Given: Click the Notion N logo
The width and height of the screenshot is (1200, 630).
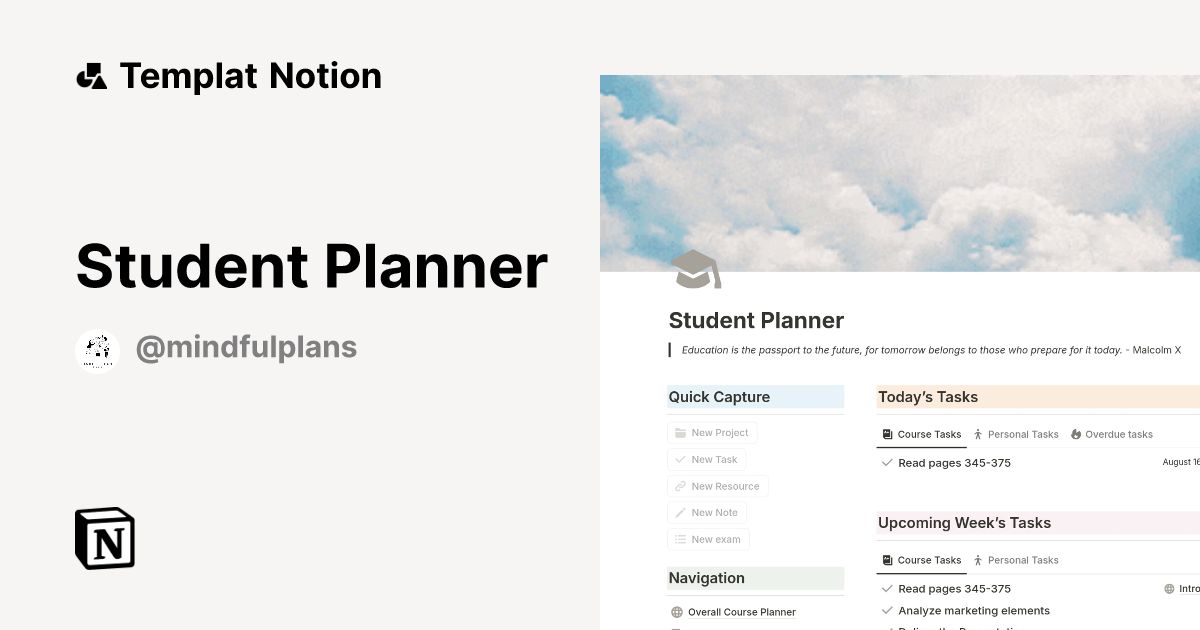Looking at the screenshot, I should click(x=103, y=538).
